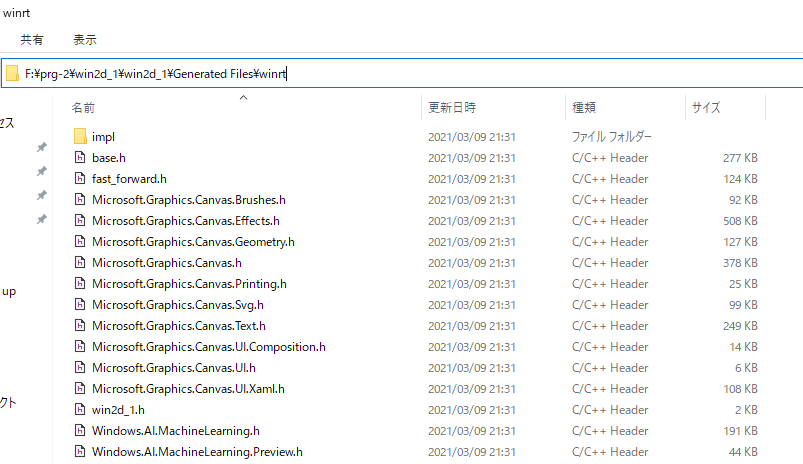Select the Microsoft.Graphics.Canvas.Effects.h file icon
This screenshot has height=464, width=803.
click(x=80, y=221)
